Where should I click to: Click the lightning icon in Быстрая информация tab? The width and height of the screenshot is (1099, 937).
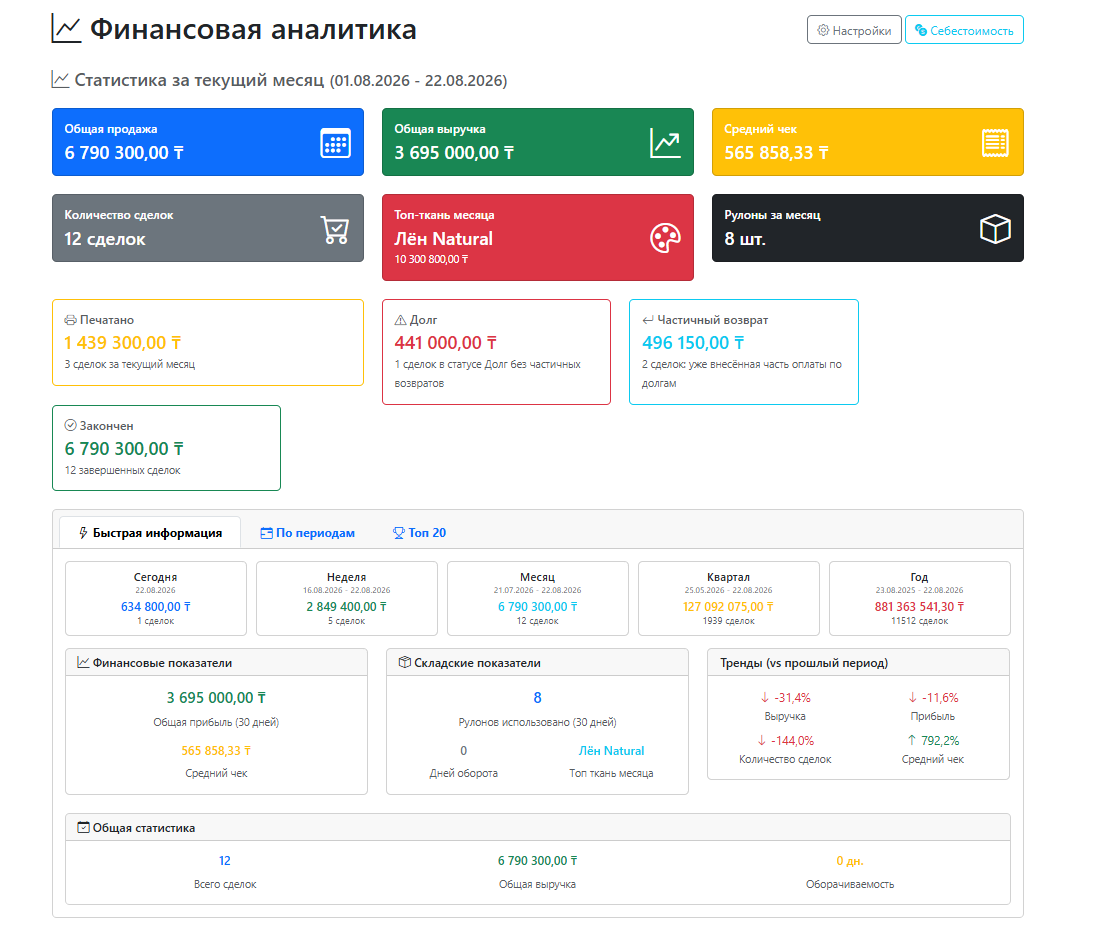[83, 533]
